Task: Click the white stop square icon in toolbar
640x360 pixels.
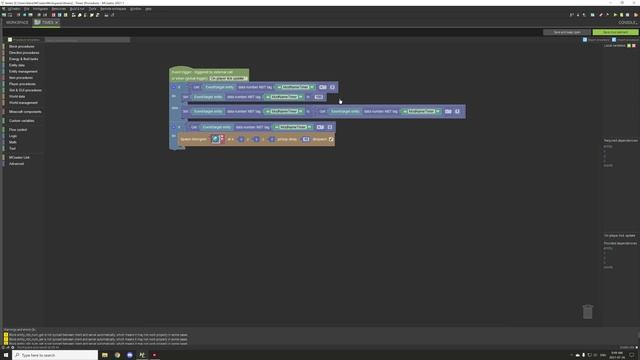Action: (628, 15)
